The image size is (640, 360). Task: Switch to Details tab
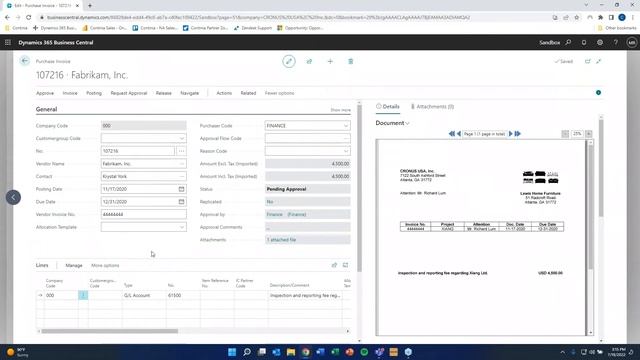pyautogui.click(x=388, y=107)
